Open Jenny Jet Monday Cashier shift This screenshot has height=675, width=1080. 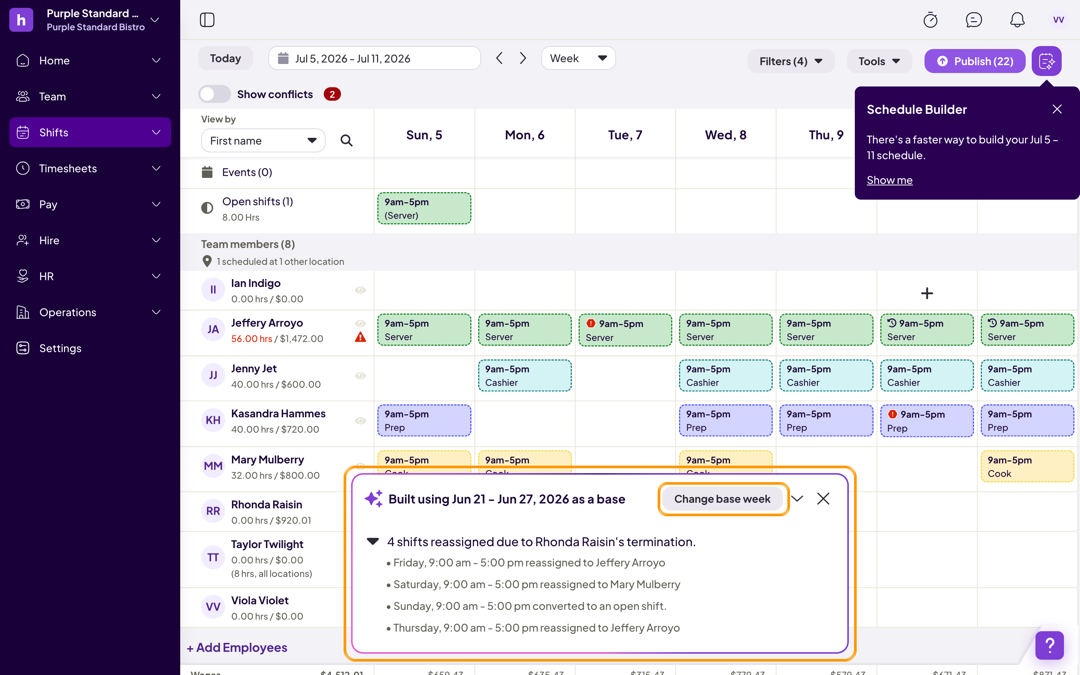click(524, 375)
